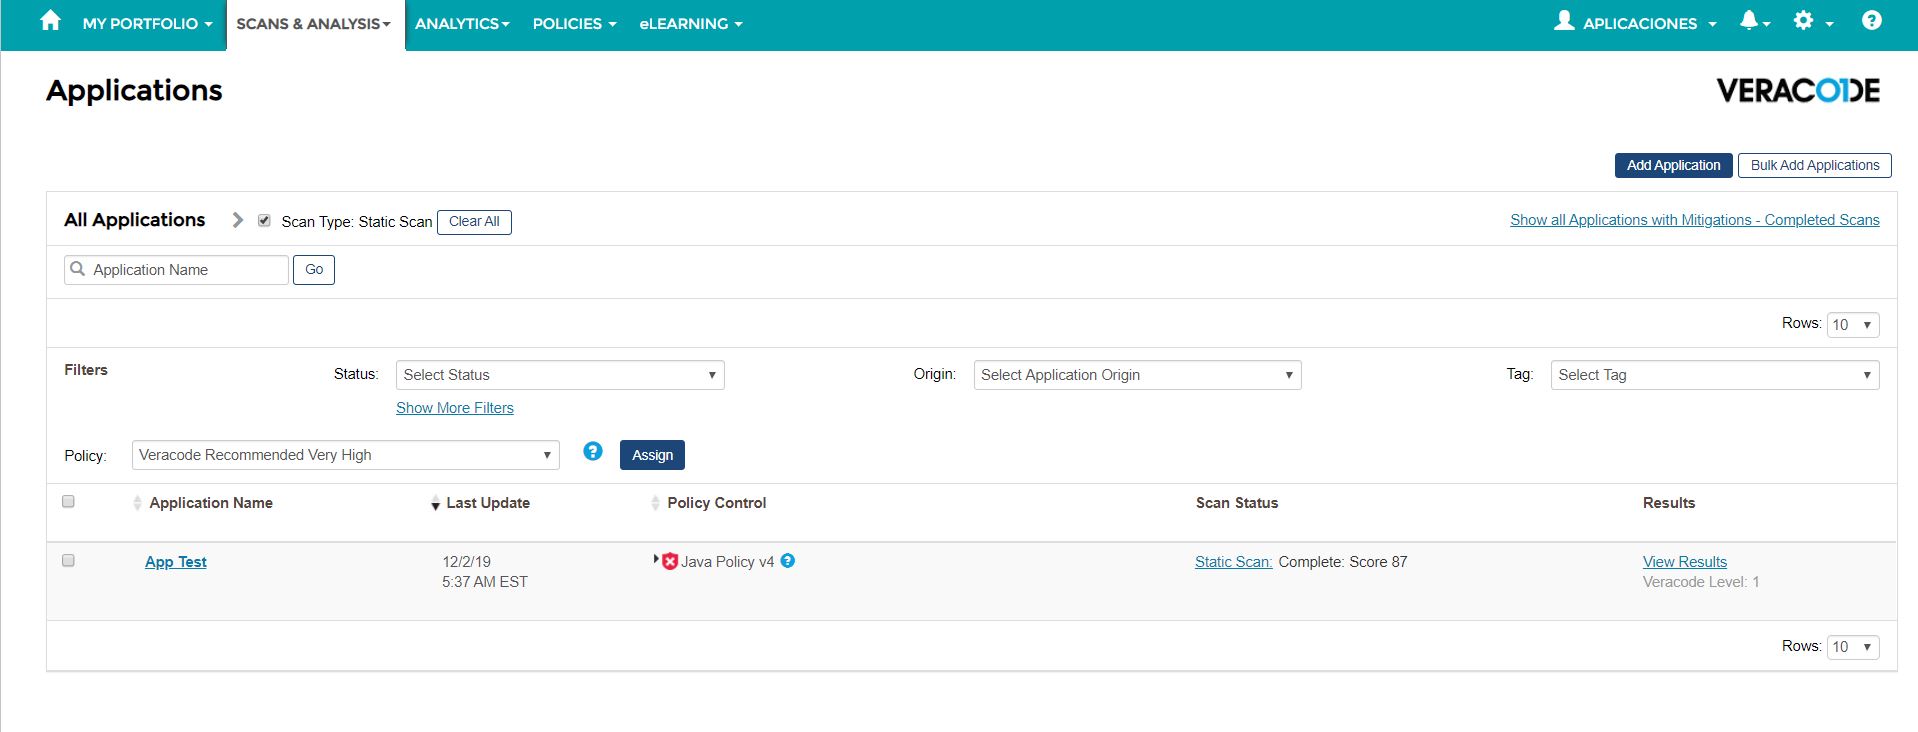Open the My Portfolio menu
1918x732 pixels.
coord(147,23)
